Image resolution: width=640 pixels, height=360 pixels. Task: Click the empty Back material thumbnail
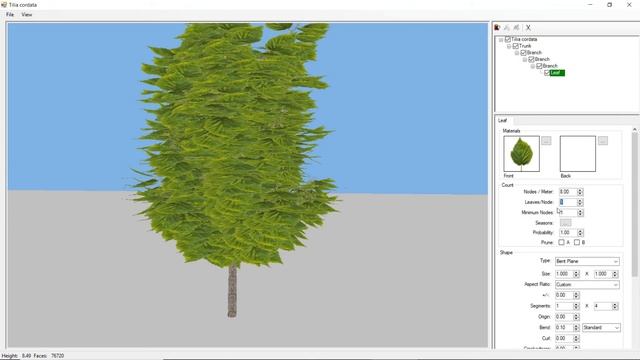point(578,154)
